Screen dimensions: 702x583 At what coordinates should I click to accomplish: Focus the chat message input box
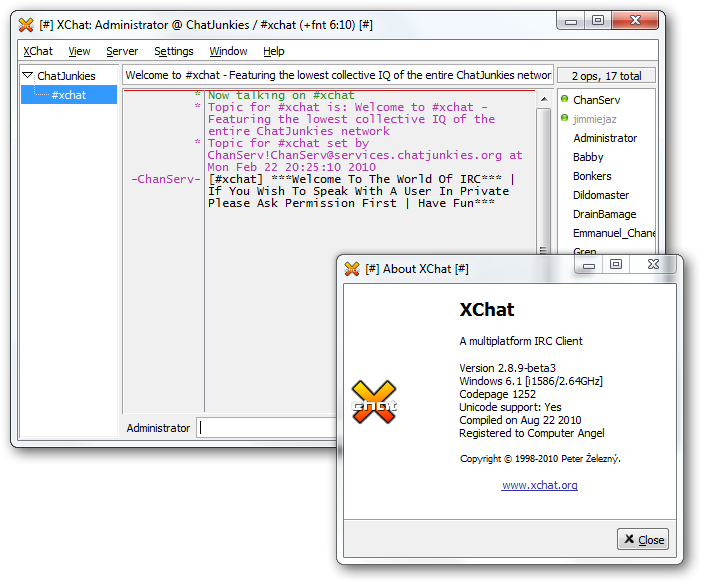click(267, 428)
